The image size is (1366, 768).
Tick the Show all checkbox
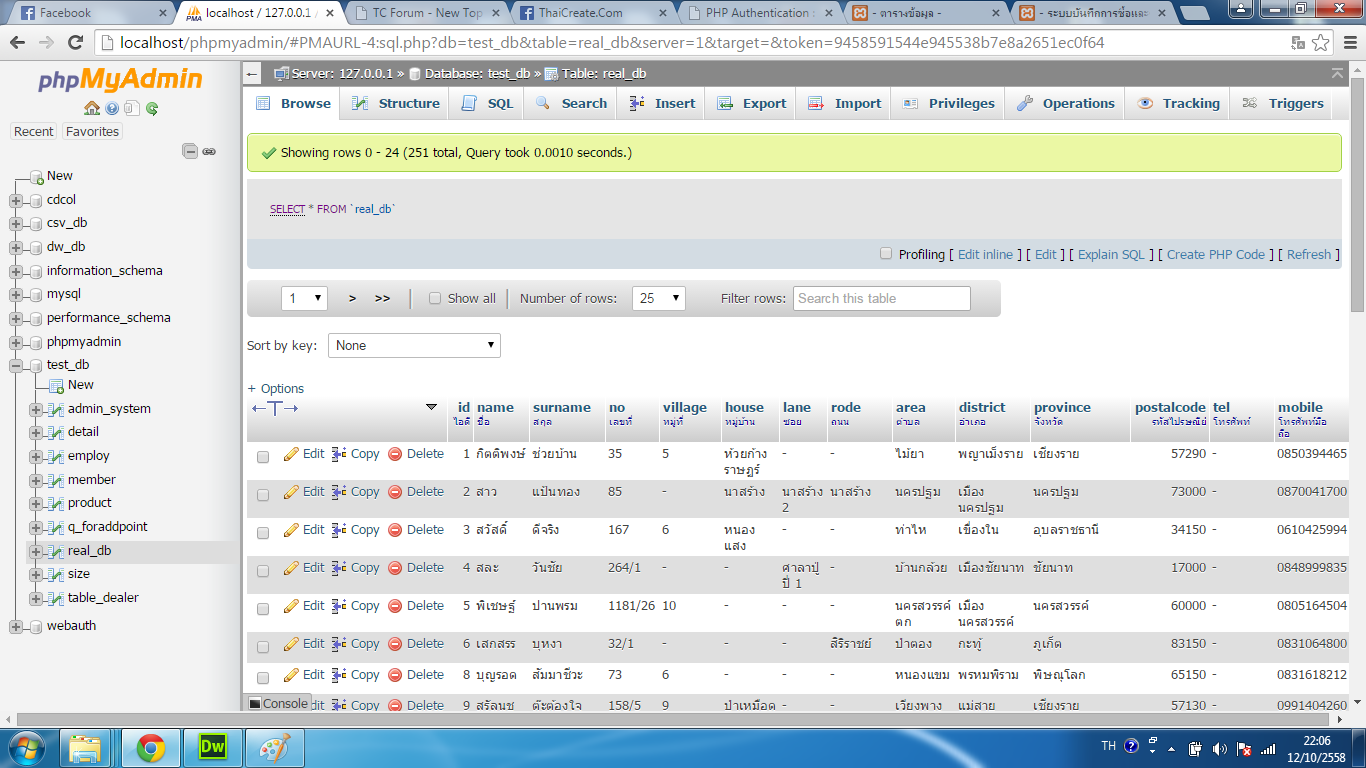435,298
